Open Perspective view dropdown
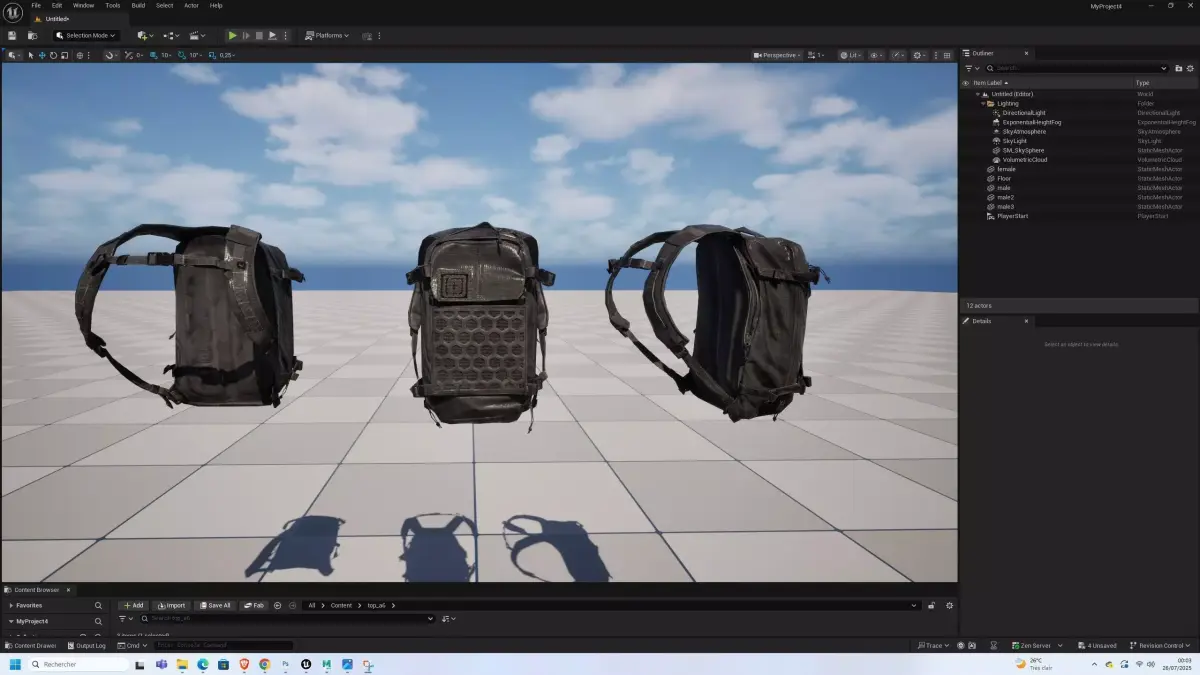Viewport: 1200px width, 675px height. click(x=777, y=55)
